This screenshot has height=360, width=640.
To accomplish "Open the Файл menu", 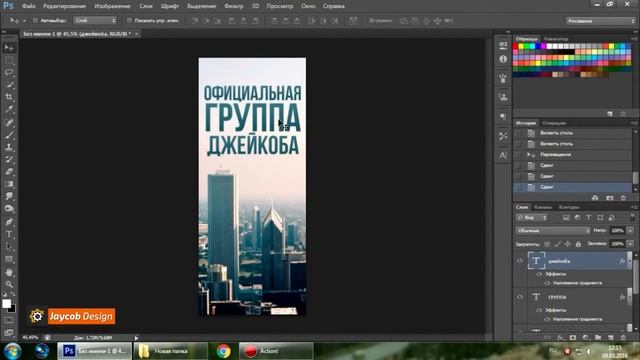I will tap(28, 6).
